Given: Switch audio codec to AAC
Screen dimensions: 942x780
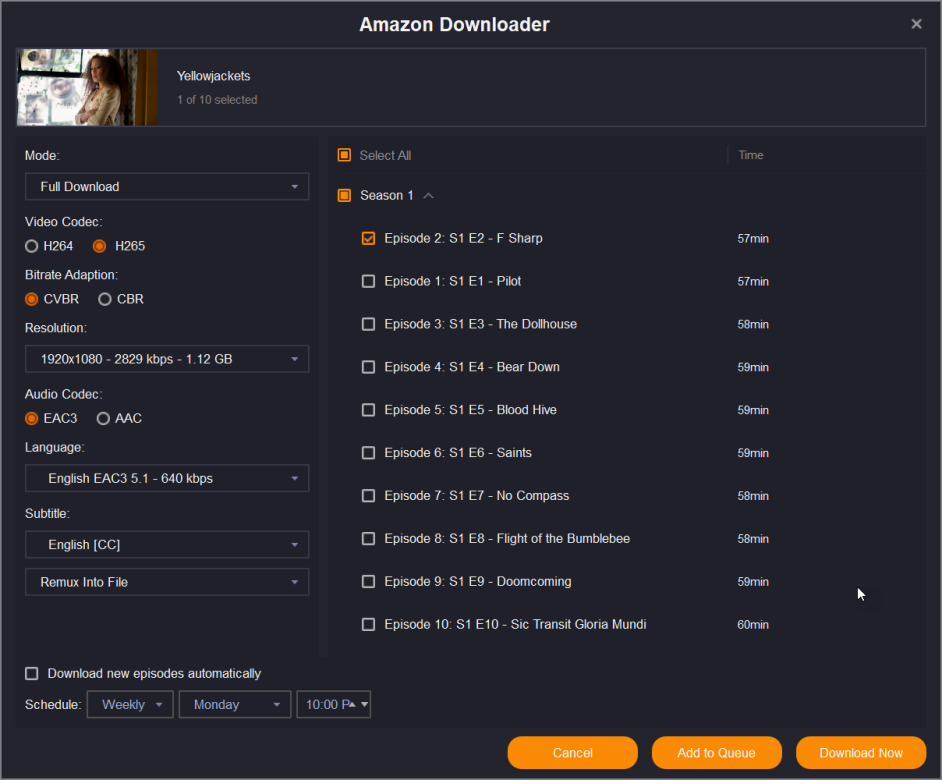Looking at the screenshot, I should click(103, 418).
